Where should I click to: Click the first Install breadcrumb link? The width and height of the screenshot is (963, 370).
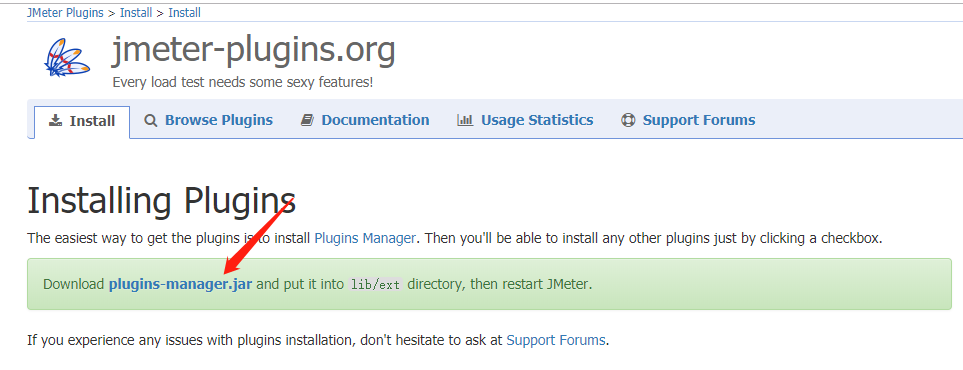[136, 12]
